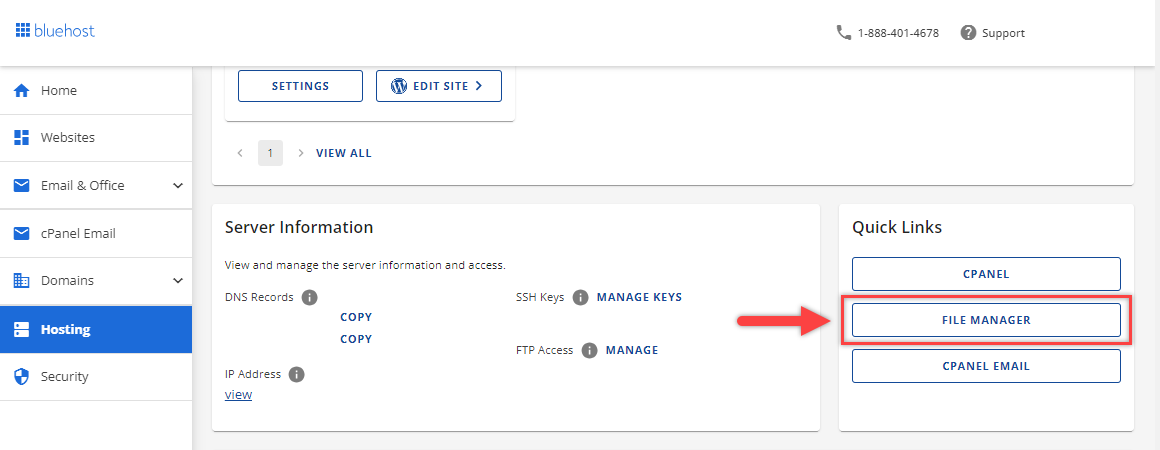Select cPanel Email in sidebar
The width and height of the screenshot is (1160, 450).
coord(78,233)
